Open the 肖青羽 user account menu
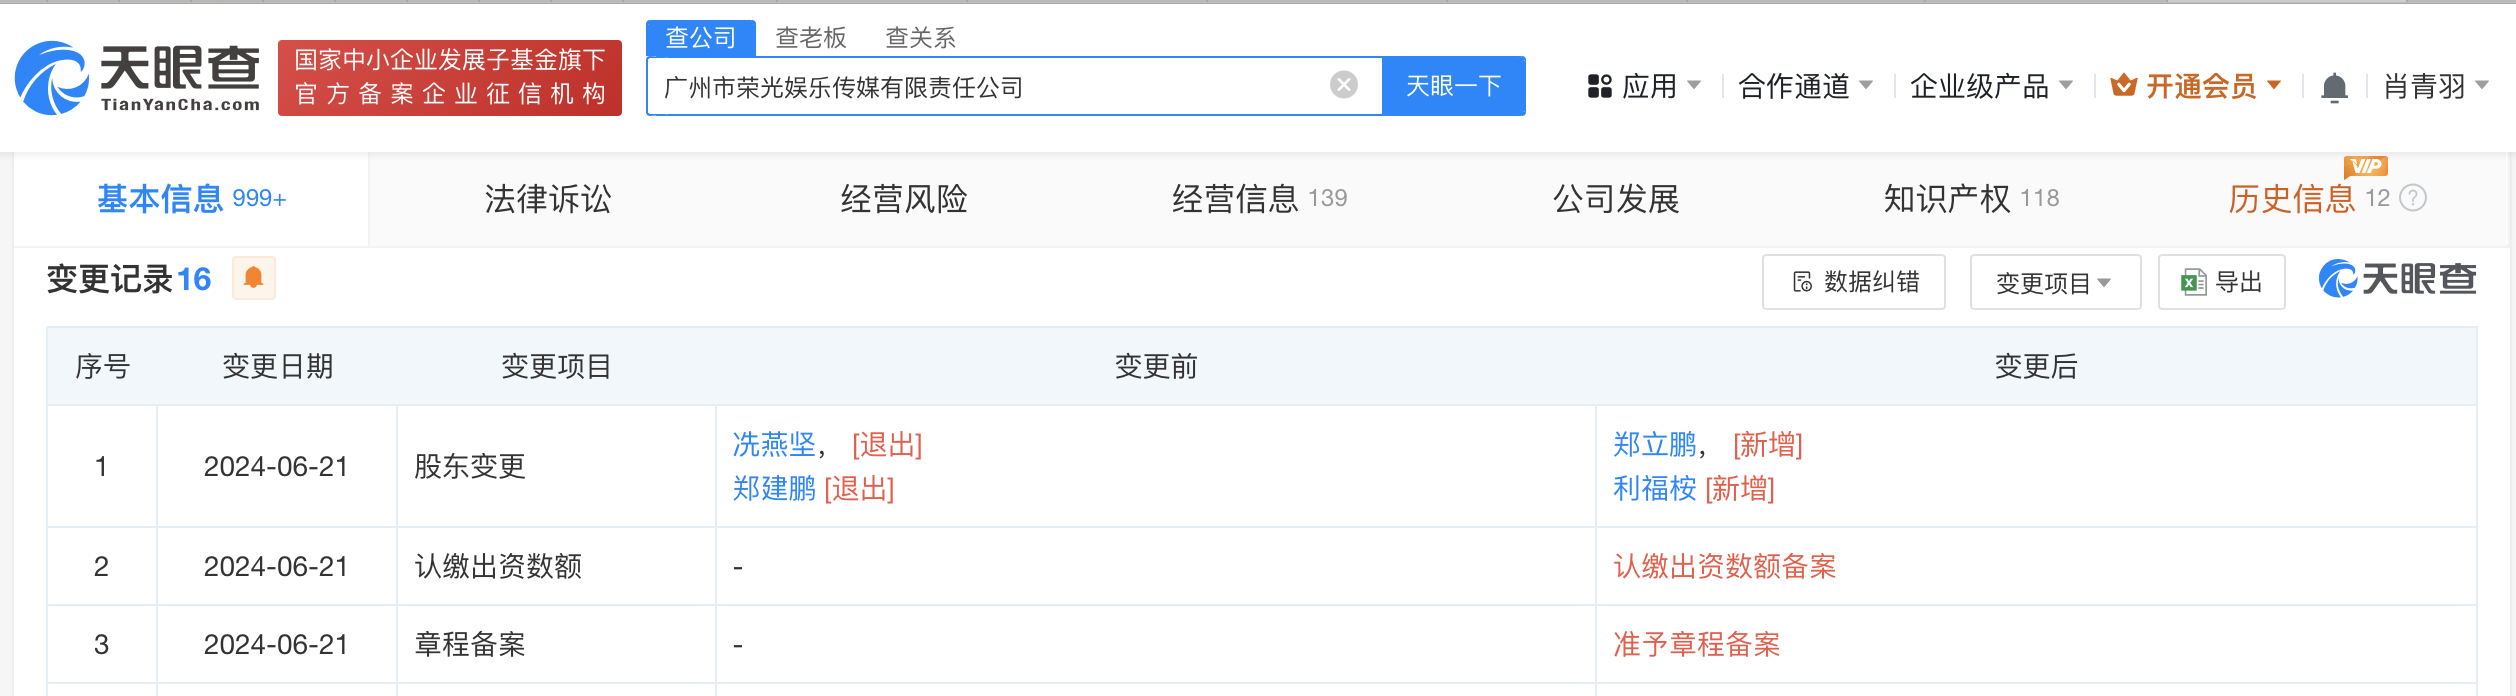Screen dimensions: 2516x696 pyautogui.click(x=2435, y=87)
